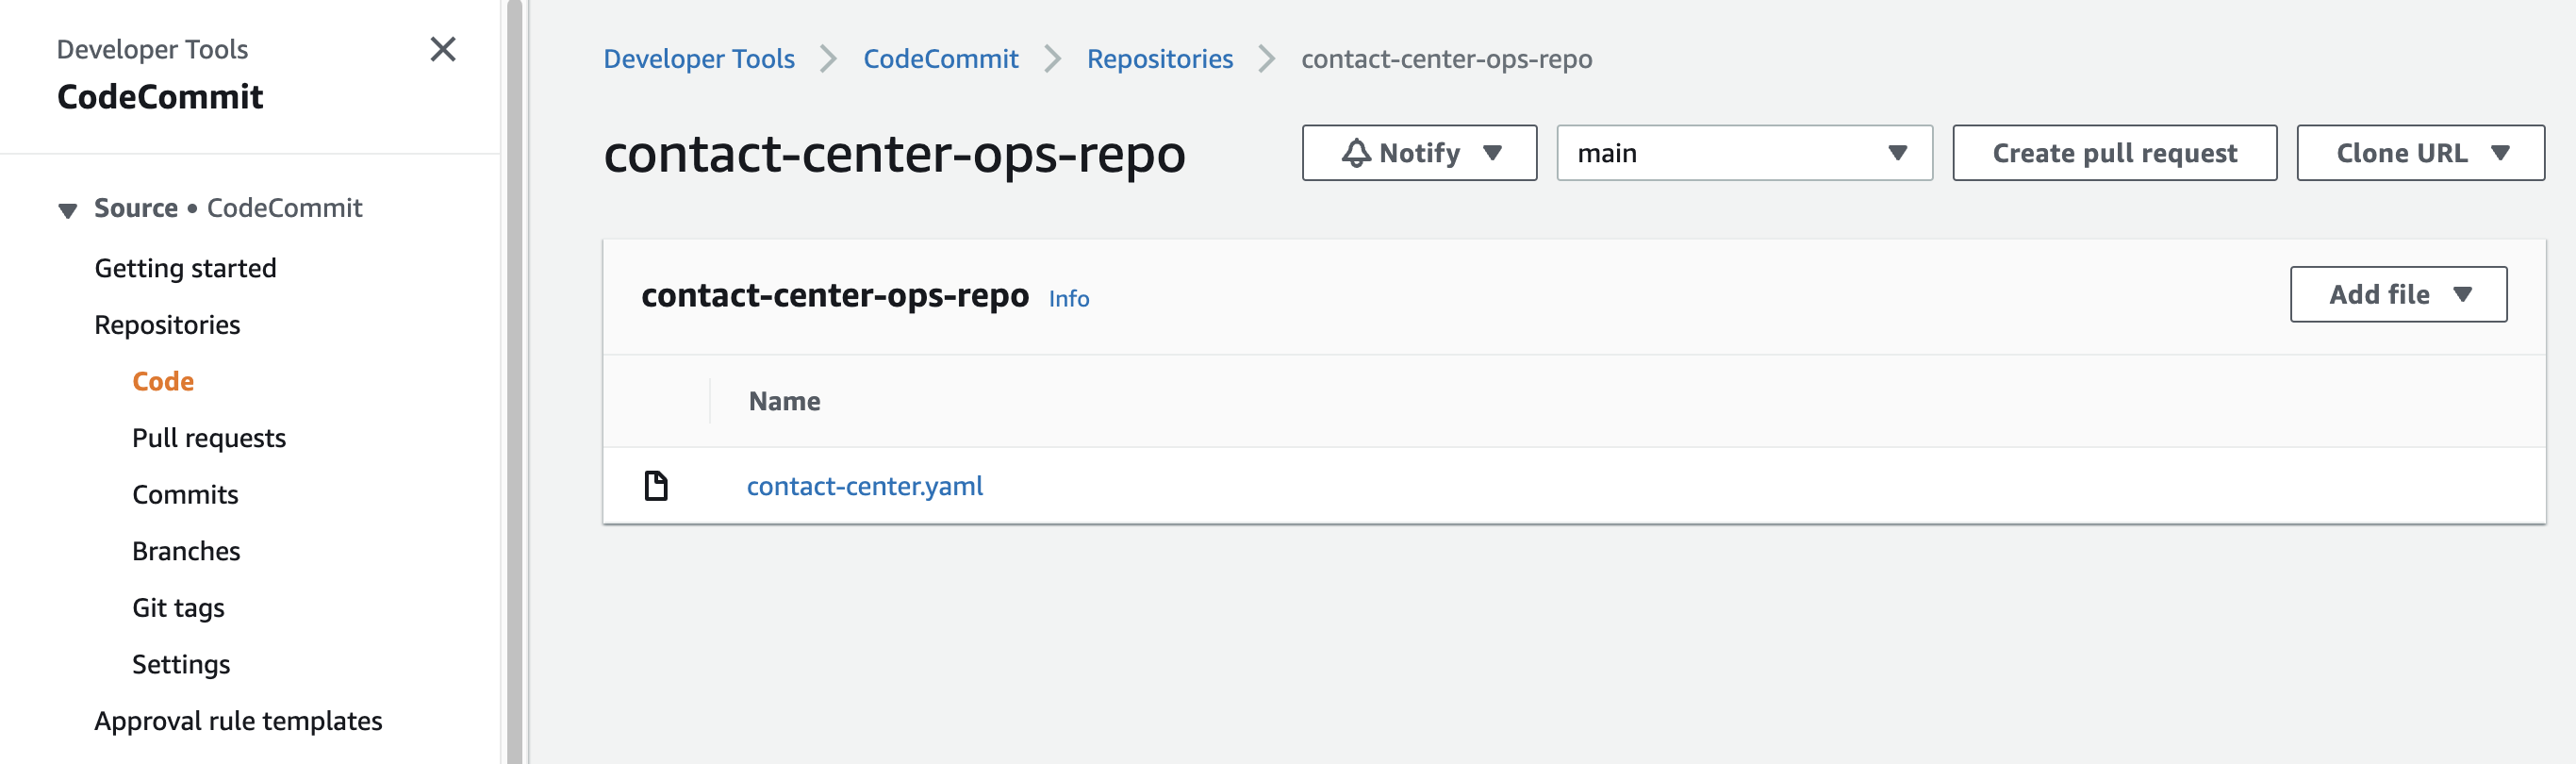Open Branches in the sidebar

(x=186, y=551)
